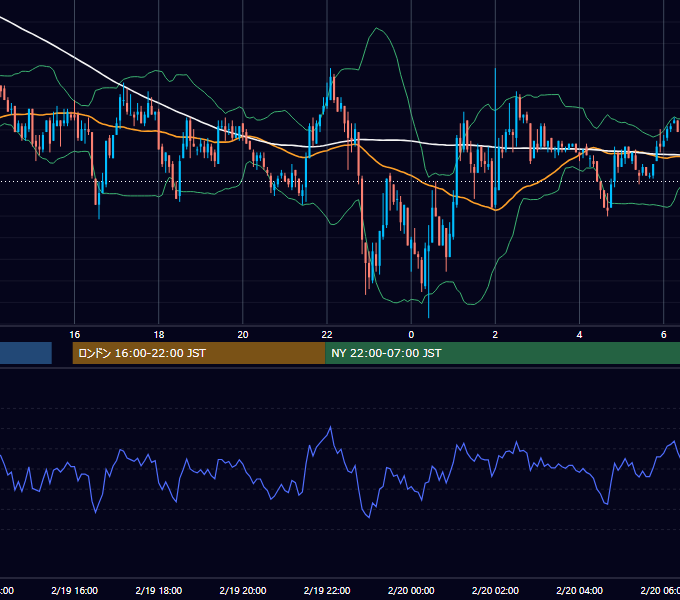Image resolution: width=680 pixels, height=600 pixels.
Task: Click the '2/20 00:00' date label
Action: [x=411, y=590]
